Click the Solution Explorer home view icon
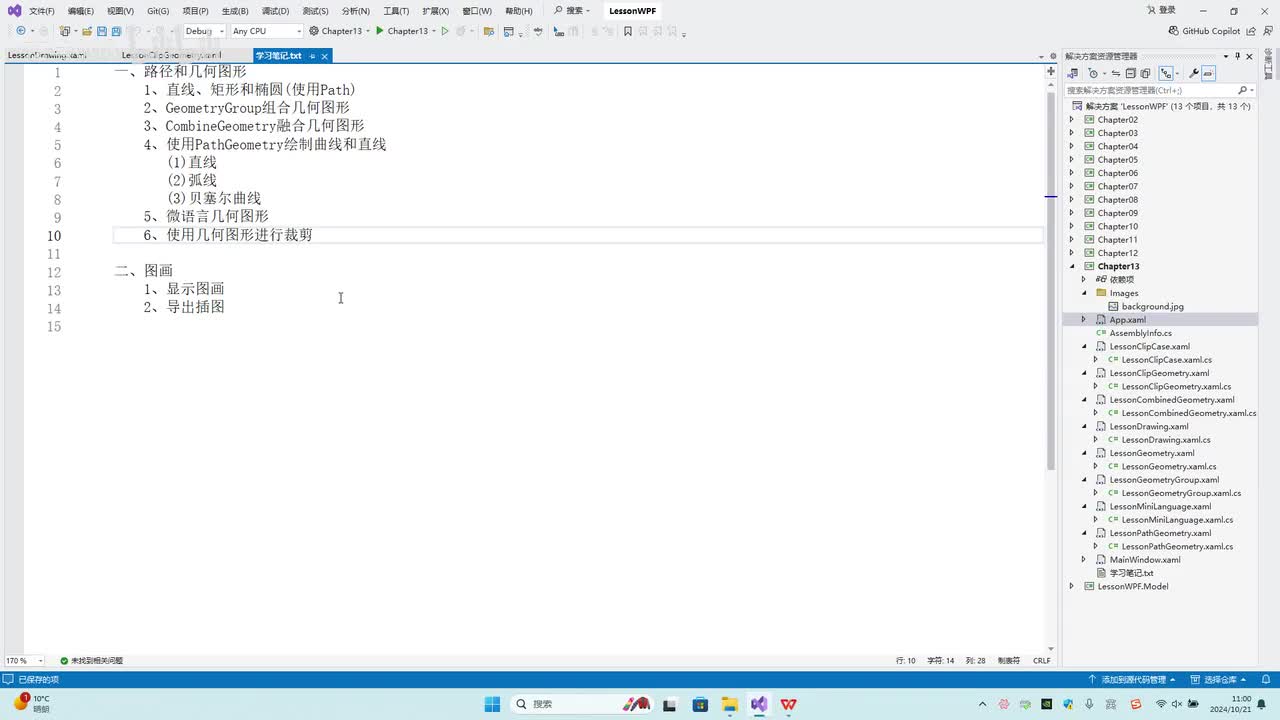1280x720 pixels. point(1073,73)
